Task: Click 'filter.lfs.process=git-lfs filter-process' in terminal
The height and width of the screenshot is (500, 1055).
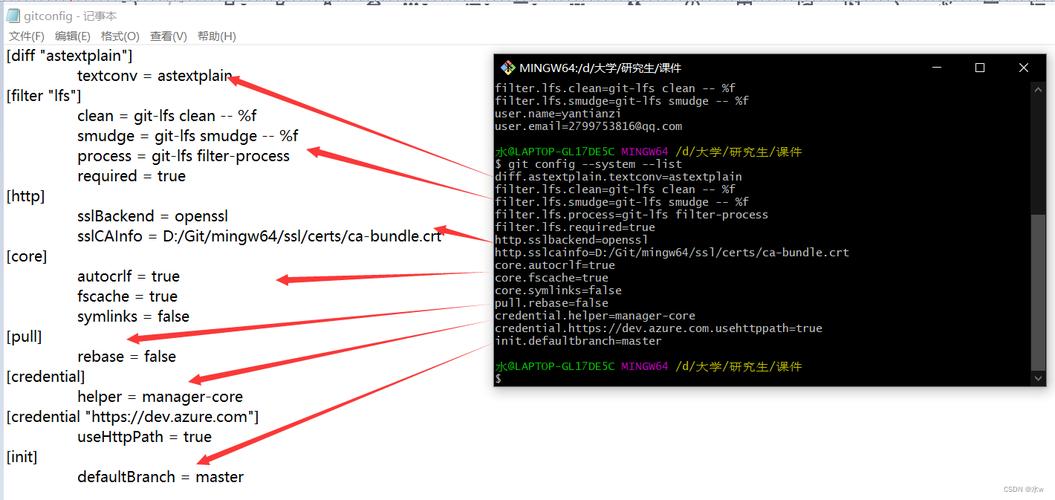Action: 631,215
